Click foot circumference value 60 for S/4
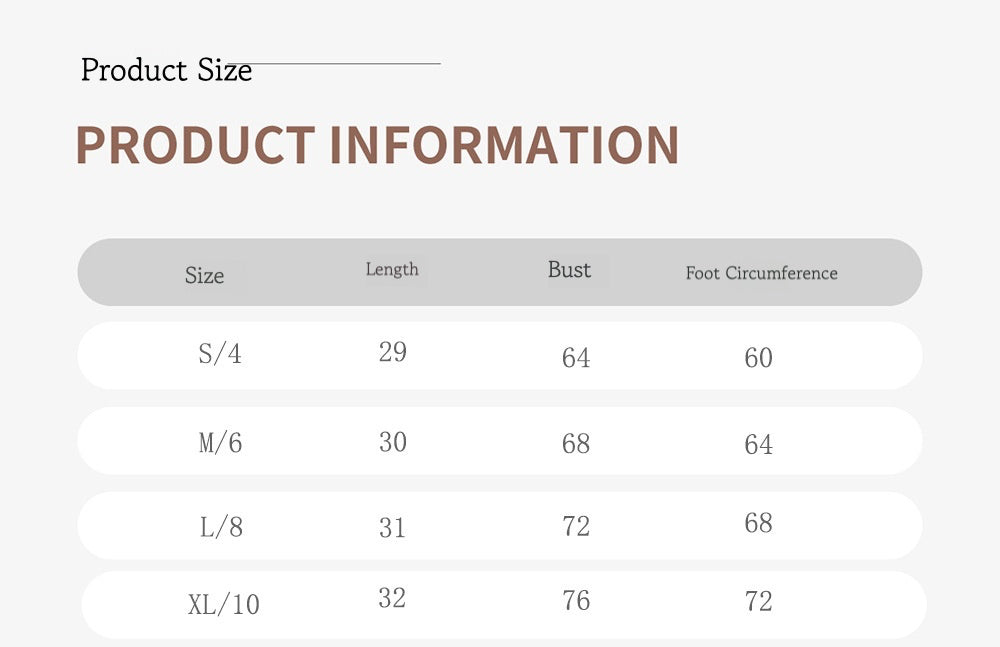Viewport: 1000px width, 647px height. (758, 358)
